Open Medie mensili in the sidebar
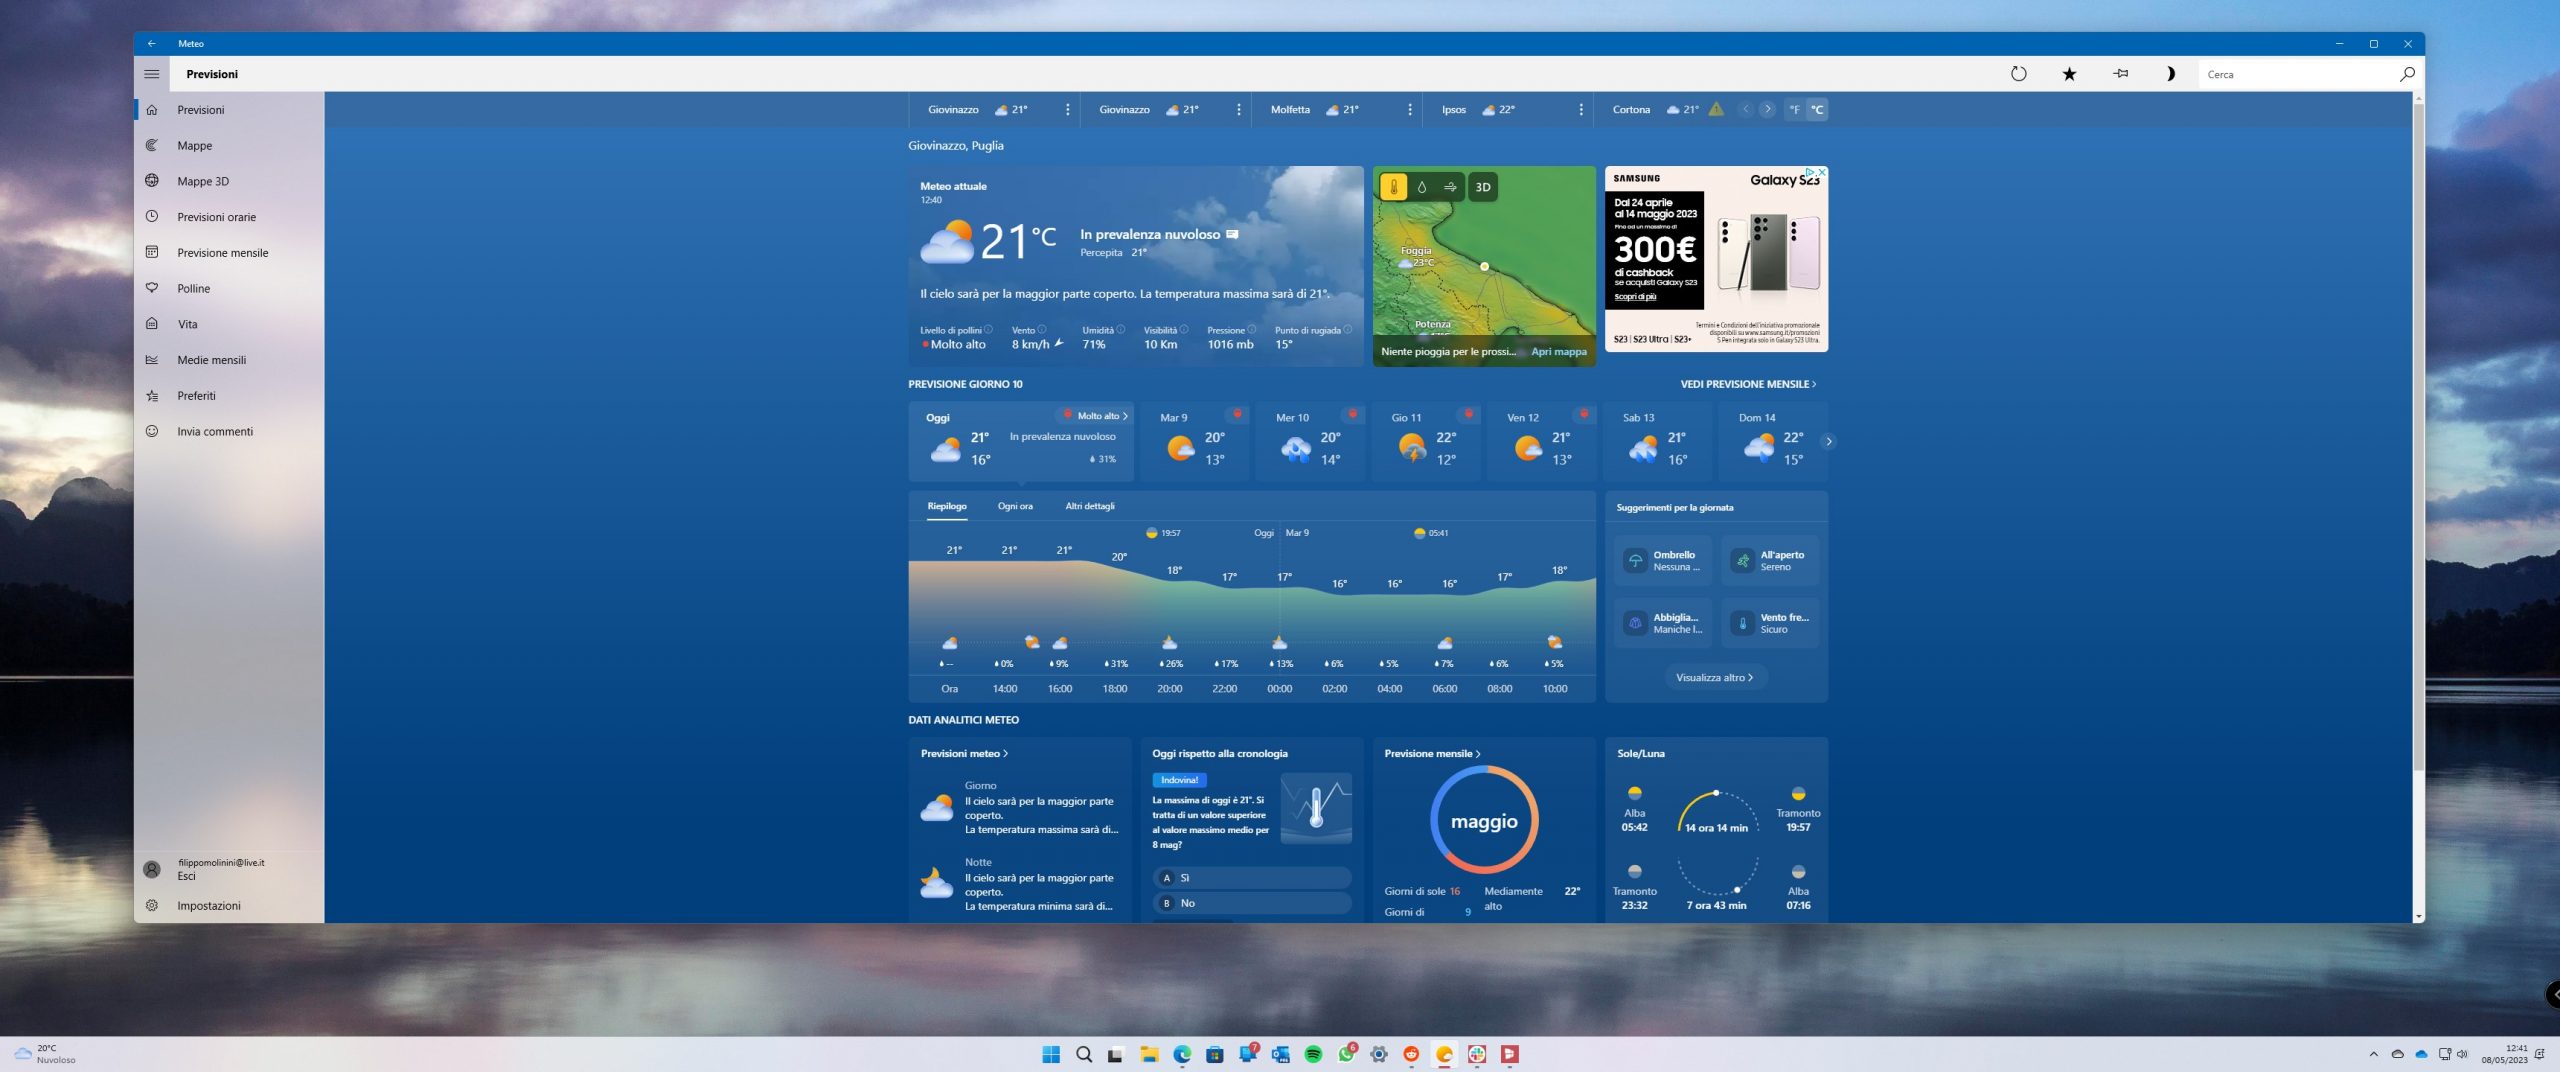This screenshot has width=2560, height=1072. coord(229,360)
